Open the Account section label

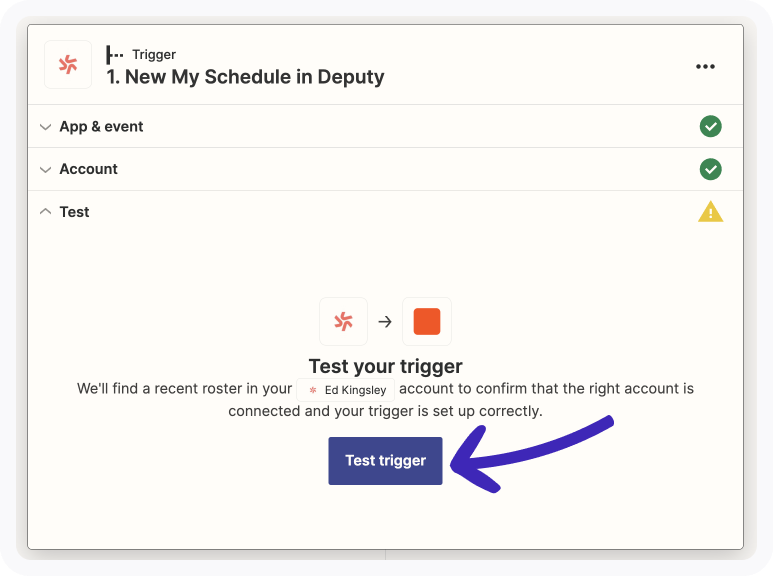89,169
